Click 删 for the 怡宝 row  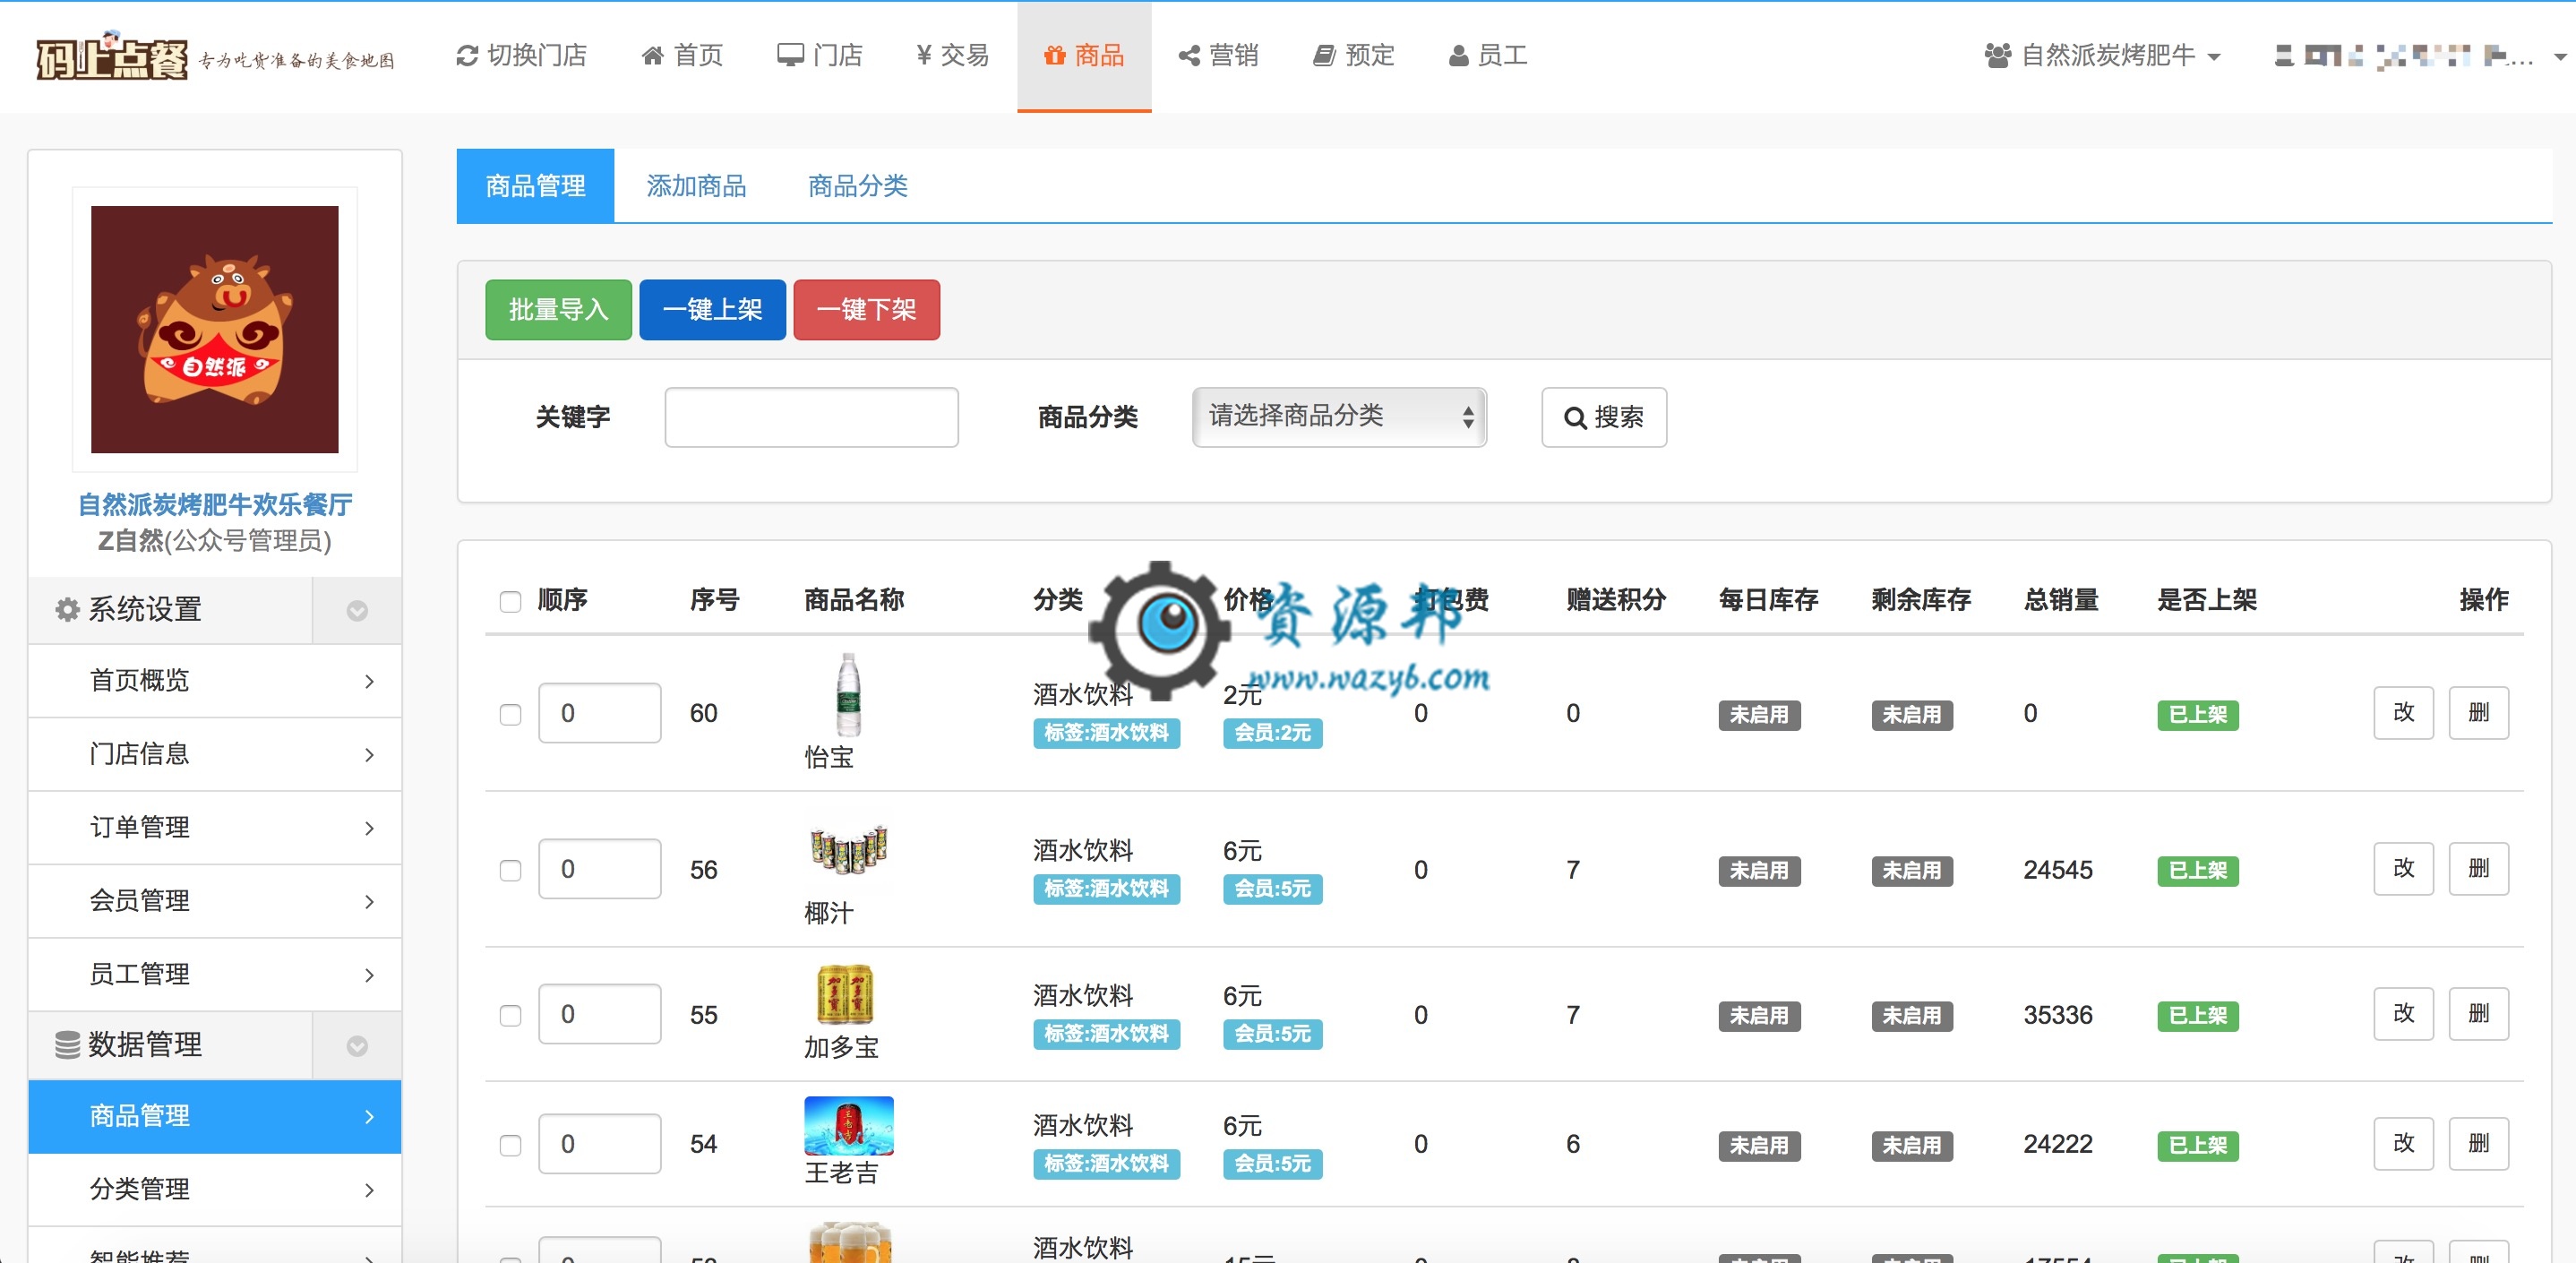(x=2478, y=713)
